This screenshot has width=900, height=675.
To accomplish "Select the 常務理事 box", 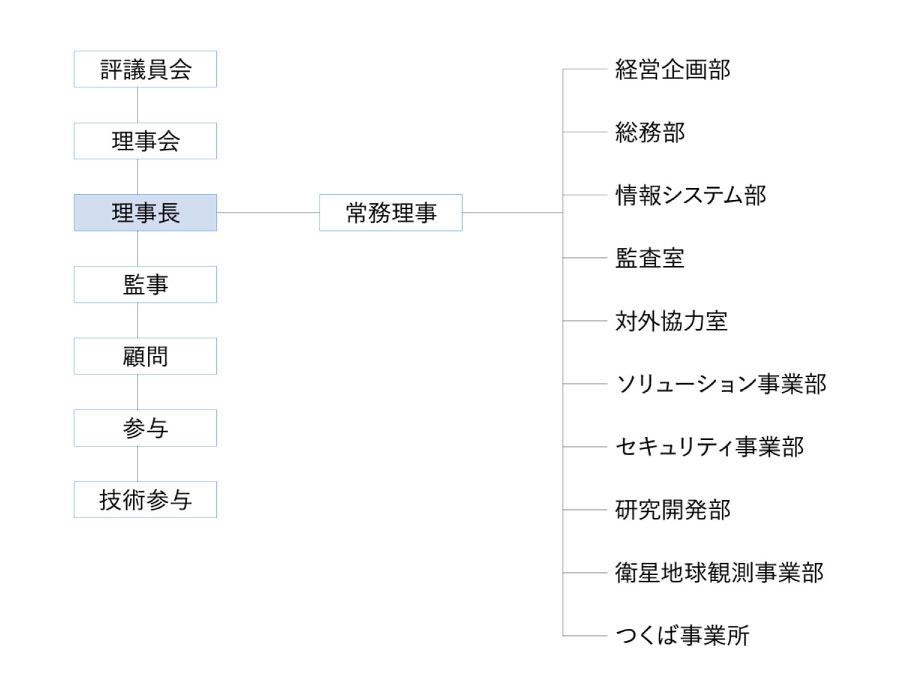I will click(x=391, y=212).
